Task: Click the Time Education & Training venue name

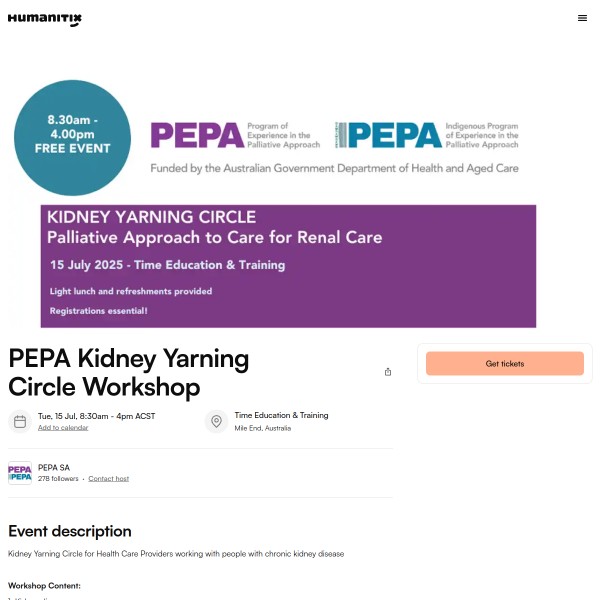Action: click(x=281, y=415)
